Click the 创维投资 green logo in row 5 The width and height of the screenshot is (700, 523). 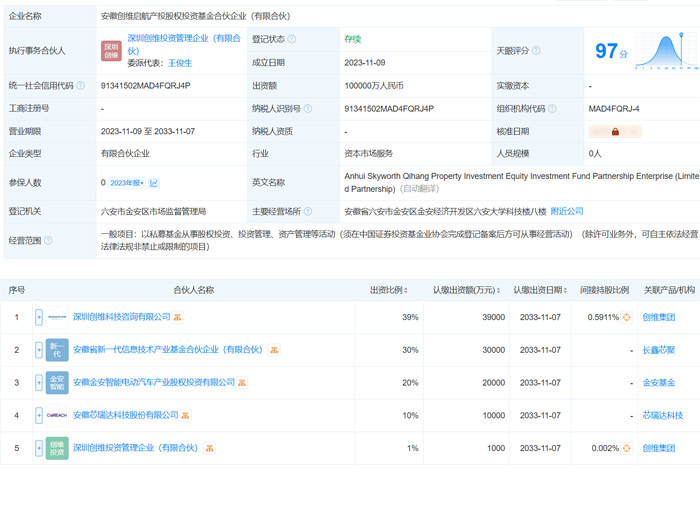coord(57,448)
